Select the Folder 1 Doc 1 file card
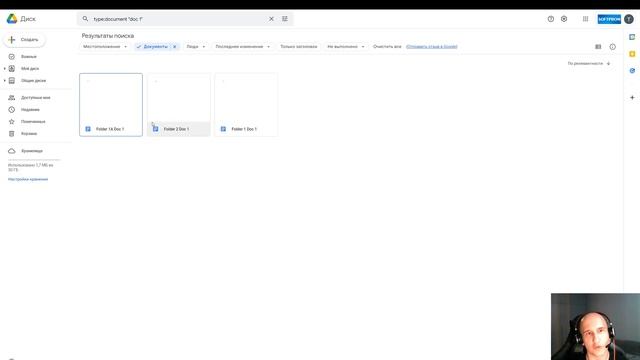 246,105
